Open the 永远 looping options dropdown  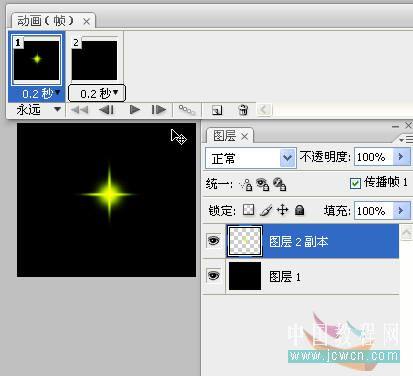(x=38, y=109)
